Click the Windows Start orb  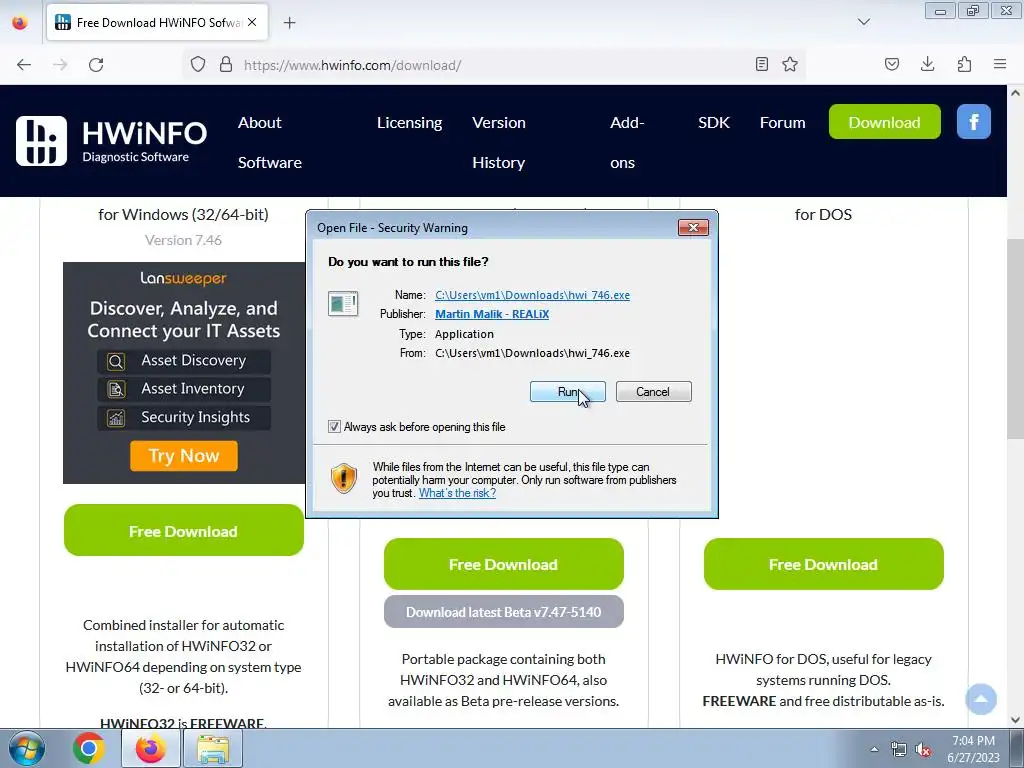(x=27, y=748)
